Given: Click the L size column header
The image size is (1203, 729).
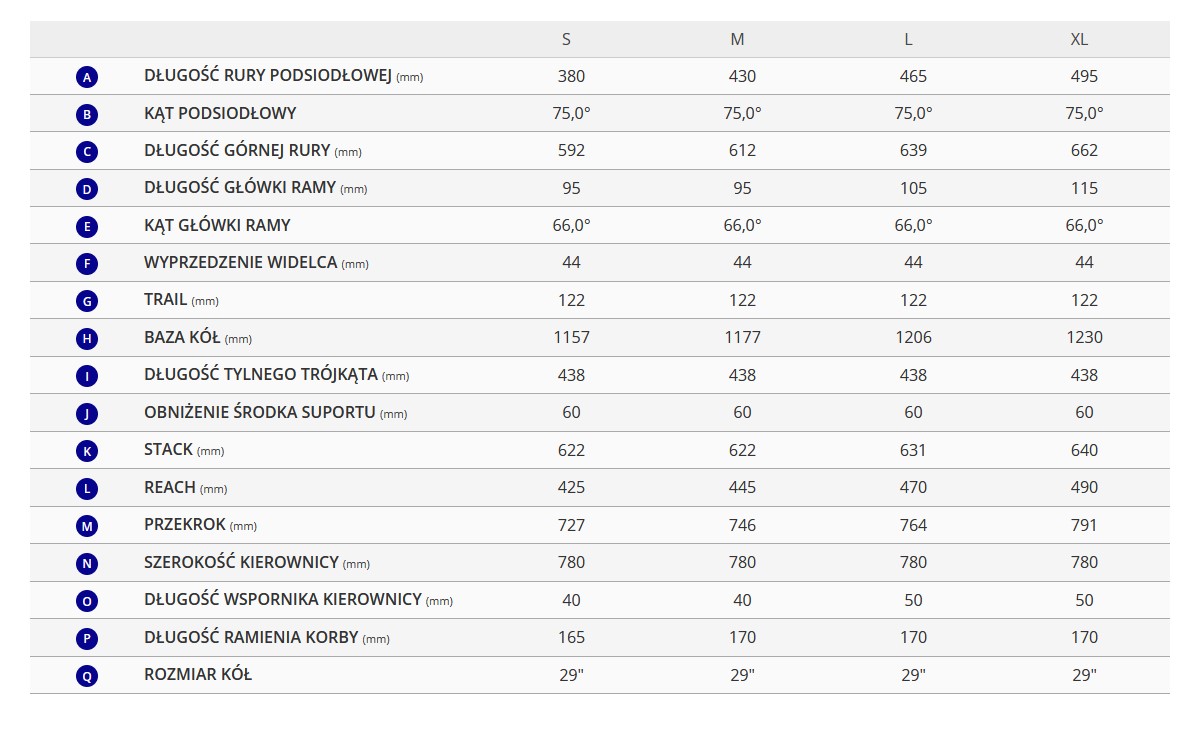Looking at the screenshot, I should click(x=908, y=39).
